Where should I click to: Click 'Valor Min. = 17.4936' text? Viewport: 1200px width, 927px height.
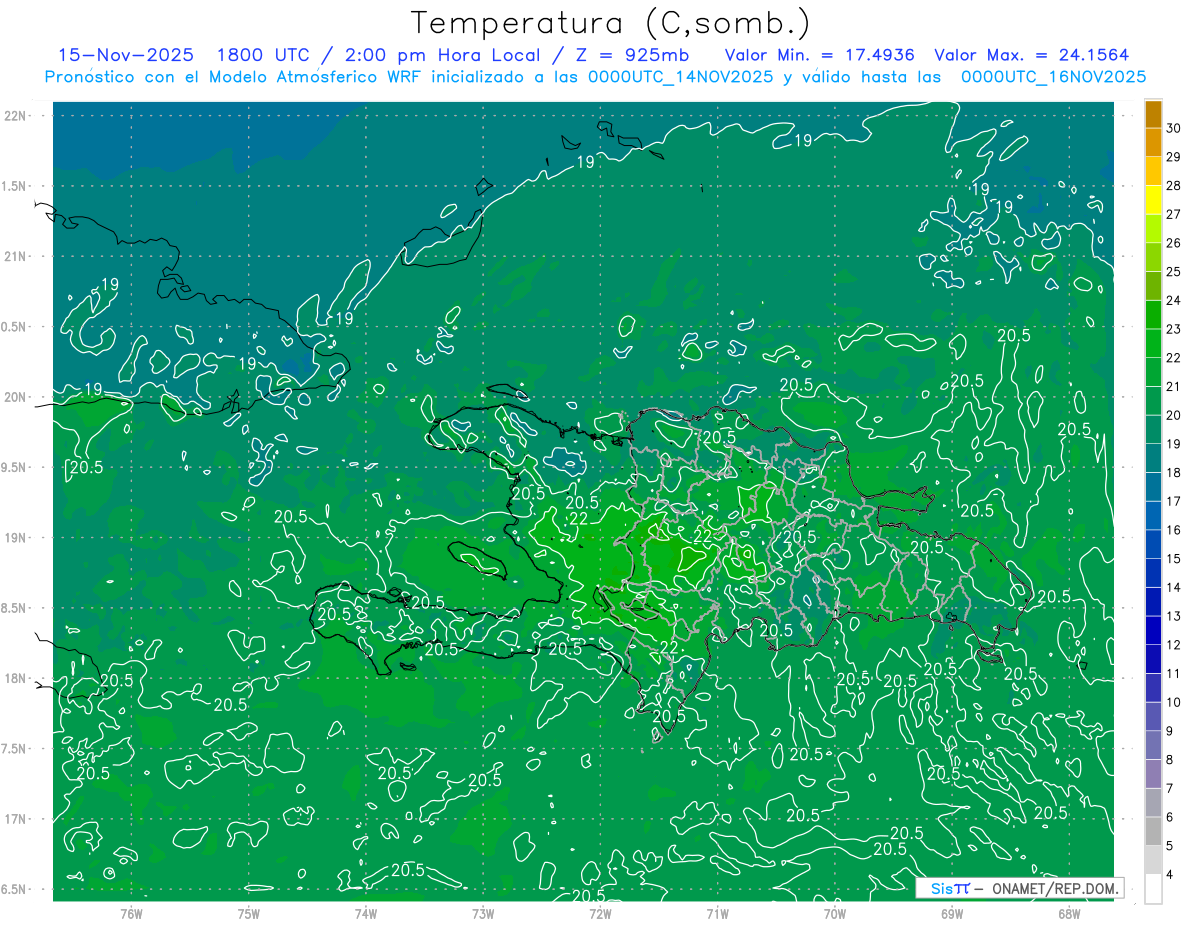pyautogui.click(x=820, y=55)
